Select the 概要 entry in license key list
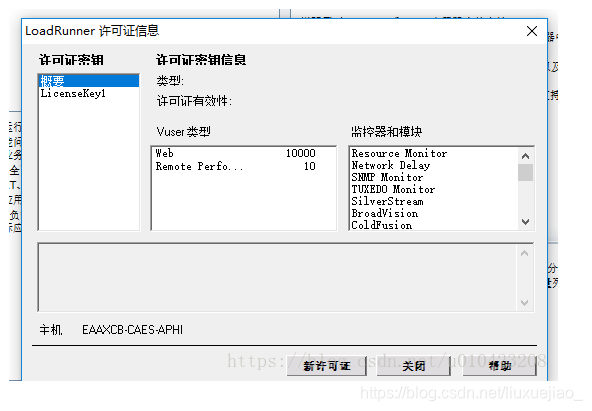Image resolution: width=592 pixels, height=411 pixels. pos(89,81)
